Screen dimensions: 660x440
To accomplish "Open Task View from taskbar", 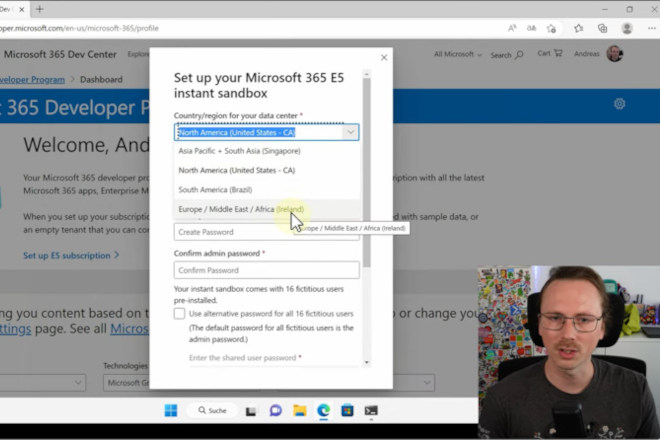I will (251, 411).
